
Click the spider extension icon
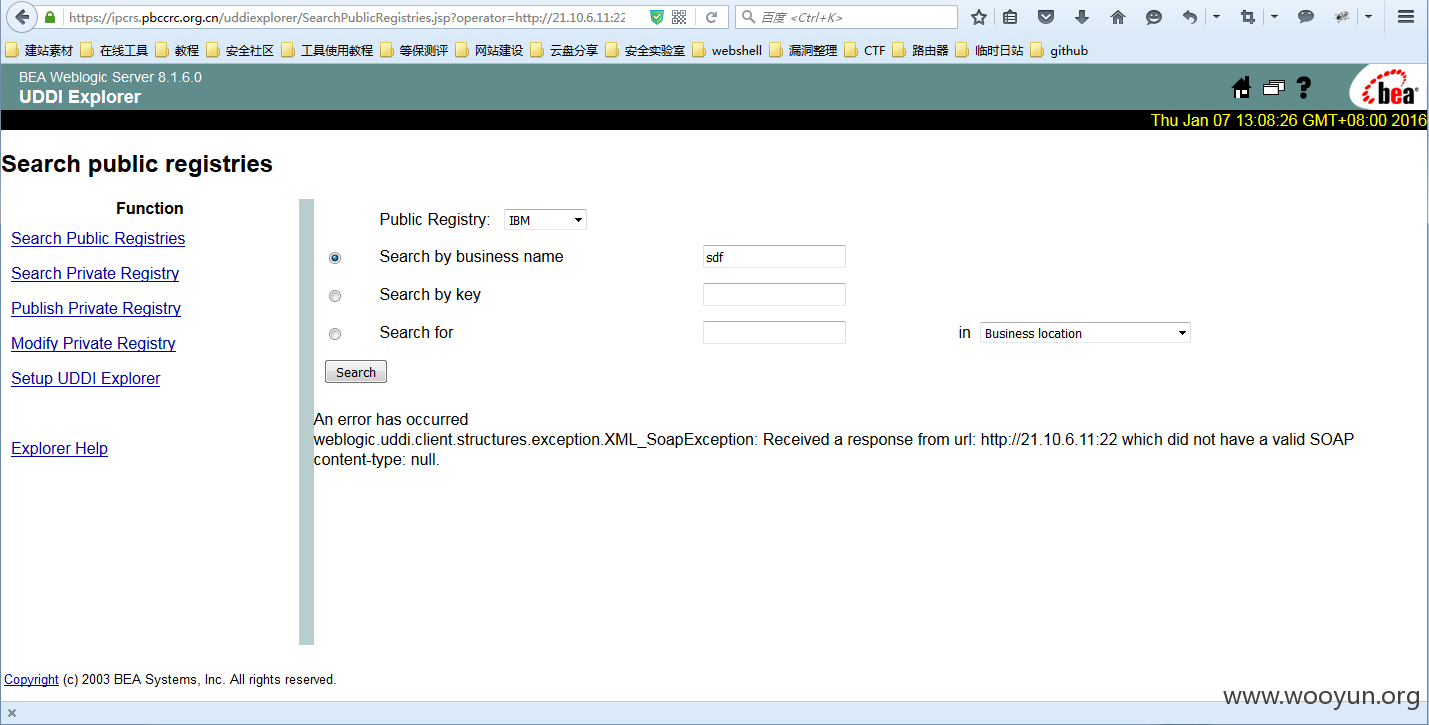(x=1342, y=17)
